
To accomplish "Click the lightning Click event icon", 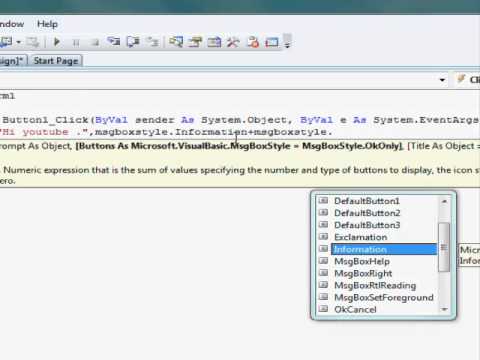I will point(461,79).
